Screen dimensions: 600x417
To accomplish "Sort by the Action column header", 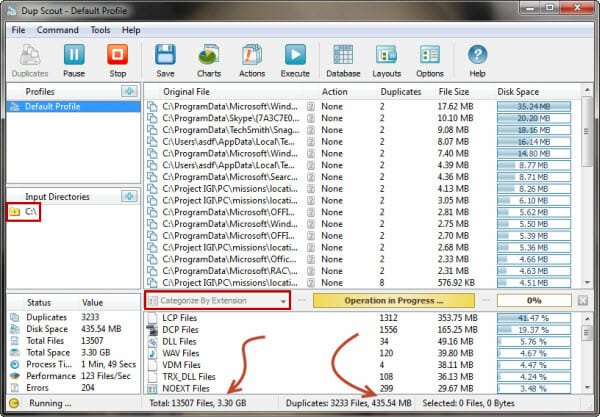I will point(334,91).
